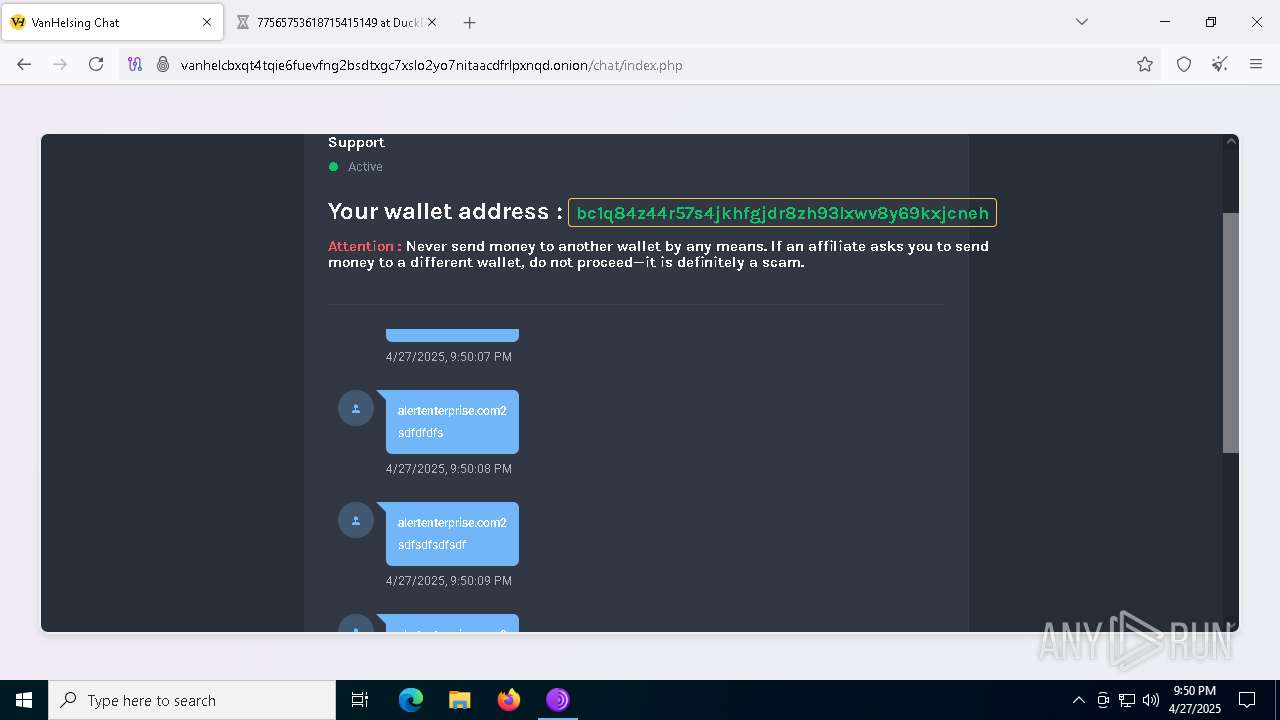
Task: Open the Windows Start menu
Action: 24,700
